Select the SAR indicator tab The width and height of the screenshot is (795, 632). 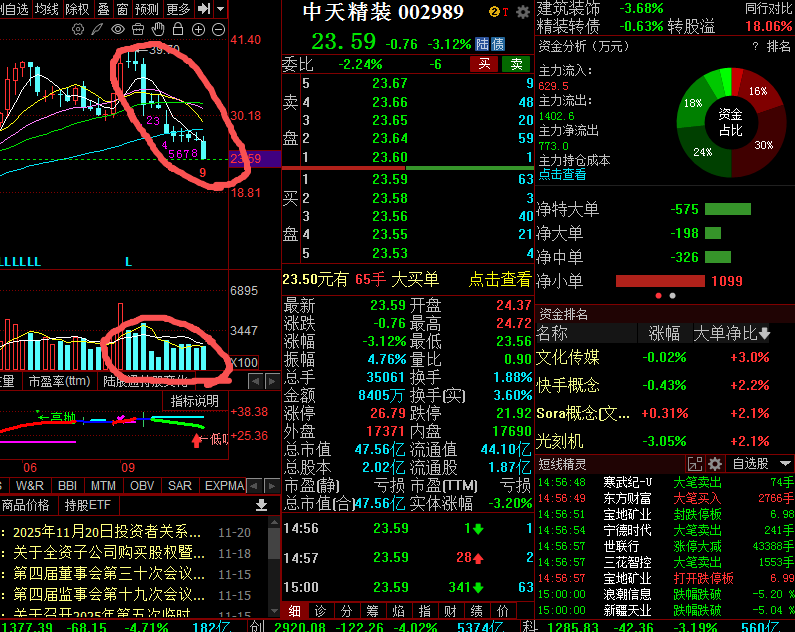[179, 486]
